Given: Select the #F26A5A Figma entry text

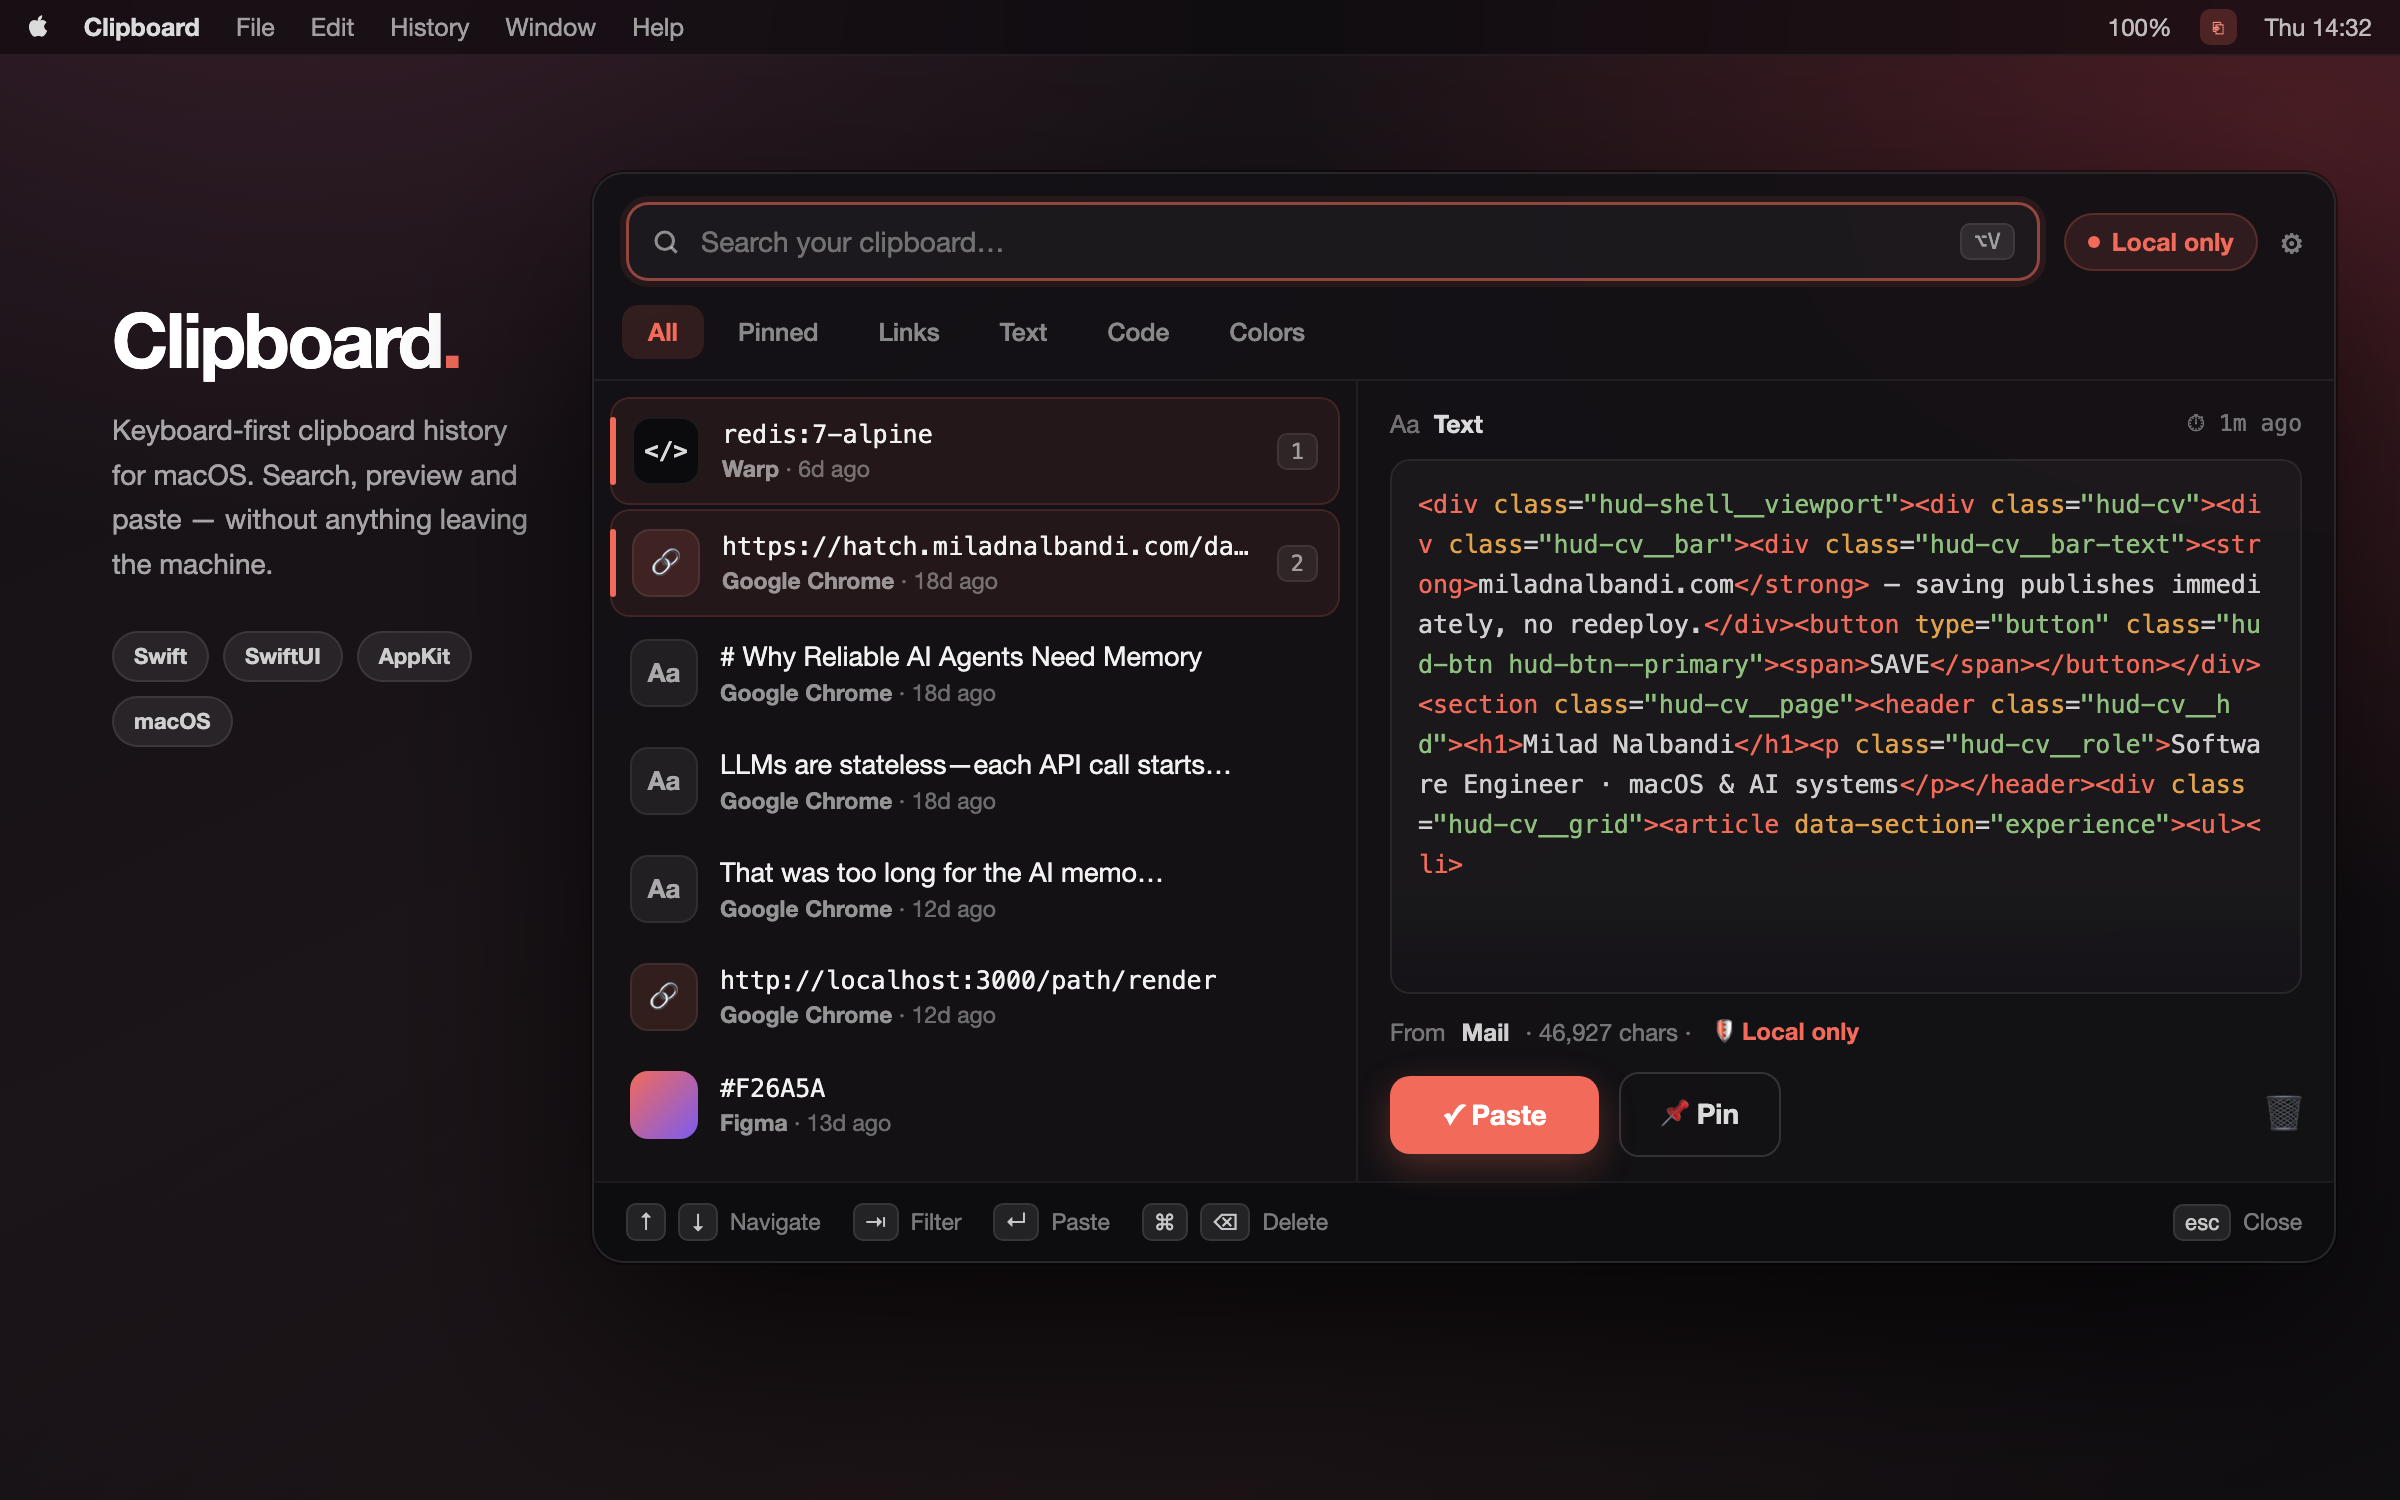Looking at the screenshot, I should pyautogui.click(x=772, y=1088).
